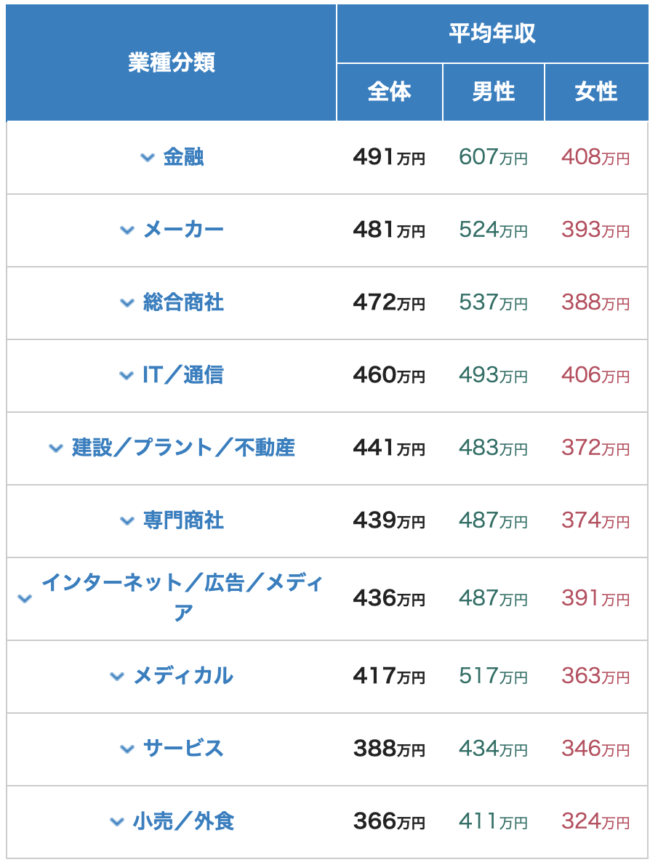This screenshot has width=650, height=862.
Task: Expand the 小売/外食 chevron arrow
Action: 117,822
